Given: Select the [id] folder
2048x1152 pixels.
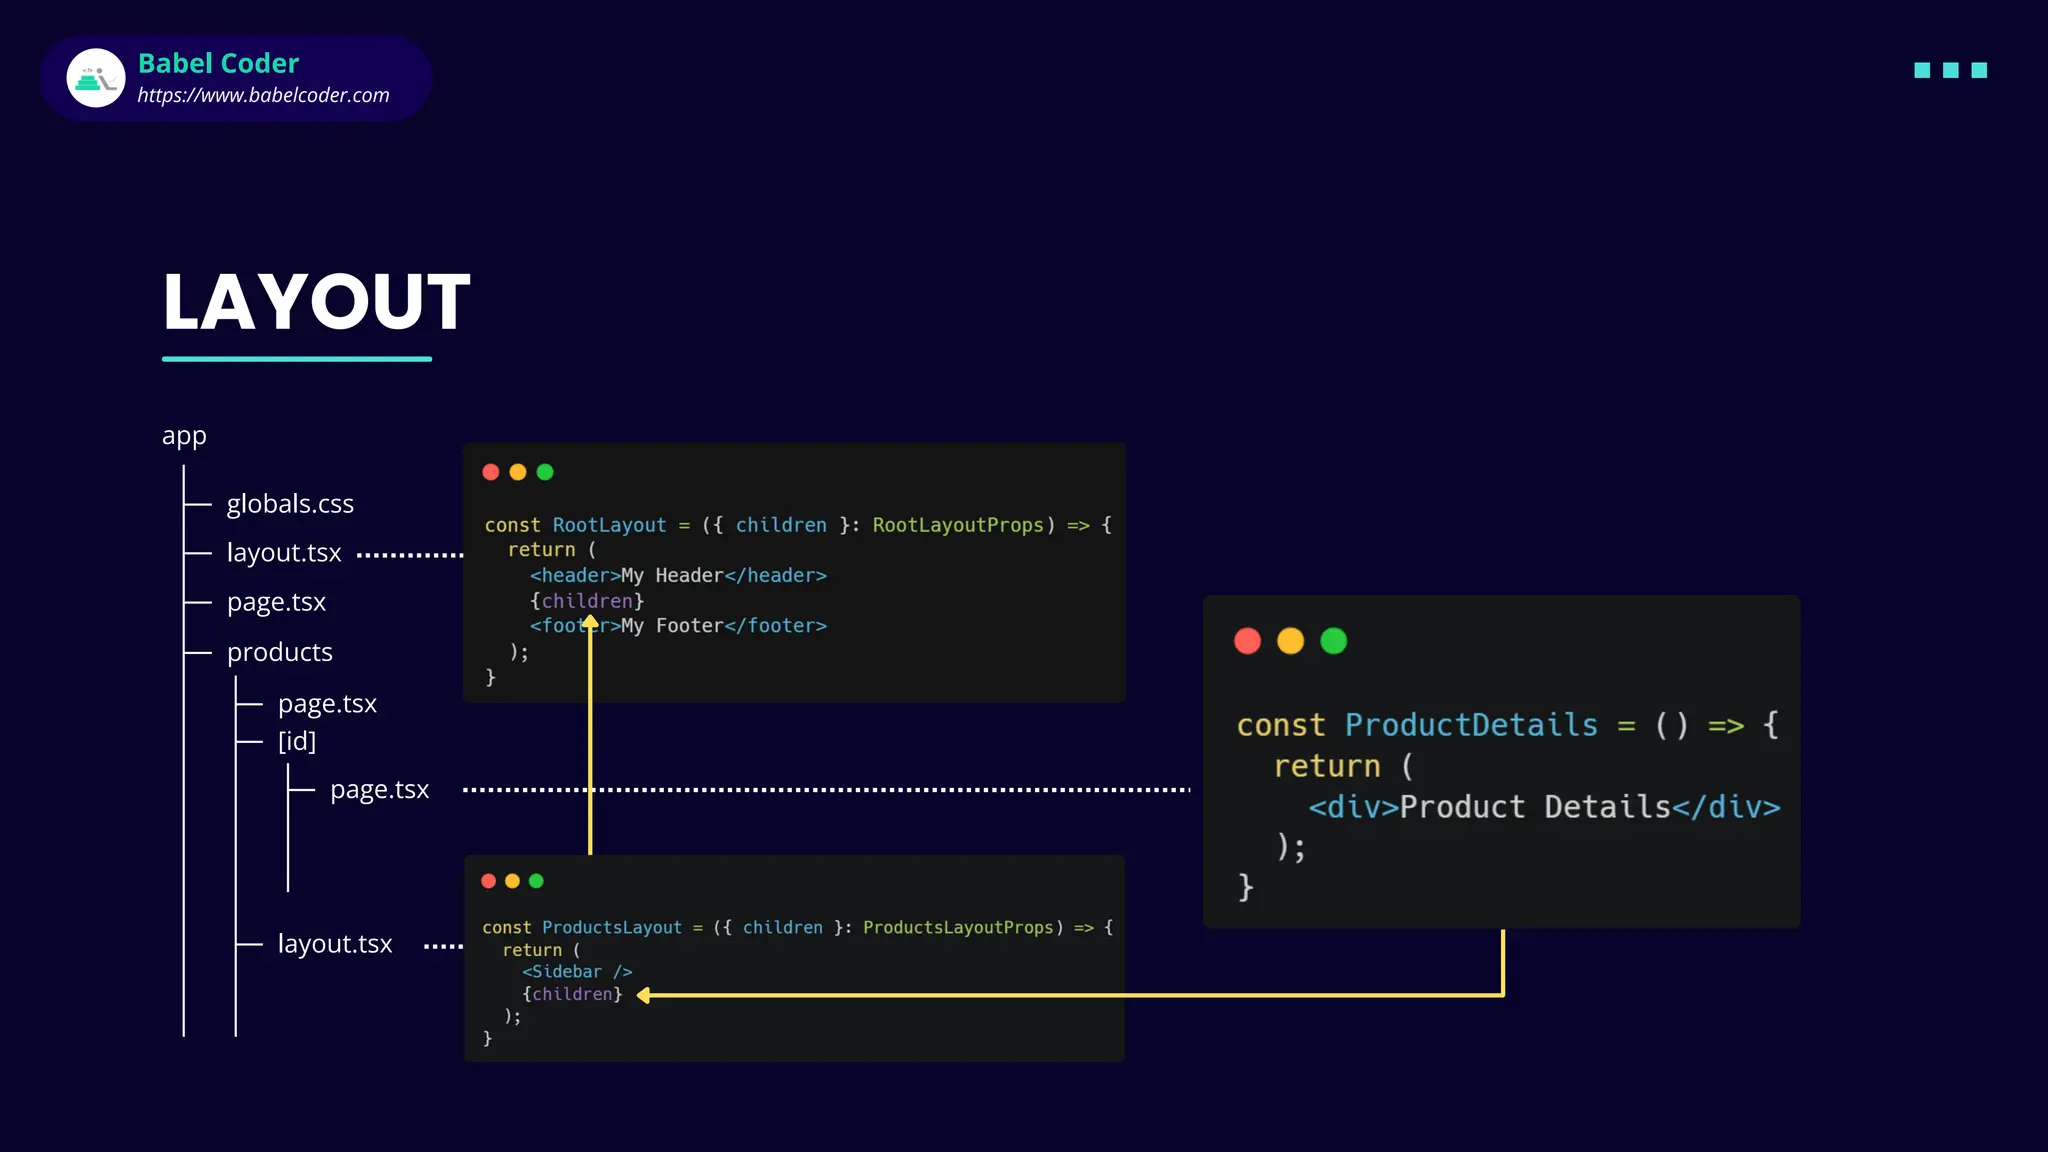Looking at the screenshot, I should pyautogui.click(x=297, y=741).
